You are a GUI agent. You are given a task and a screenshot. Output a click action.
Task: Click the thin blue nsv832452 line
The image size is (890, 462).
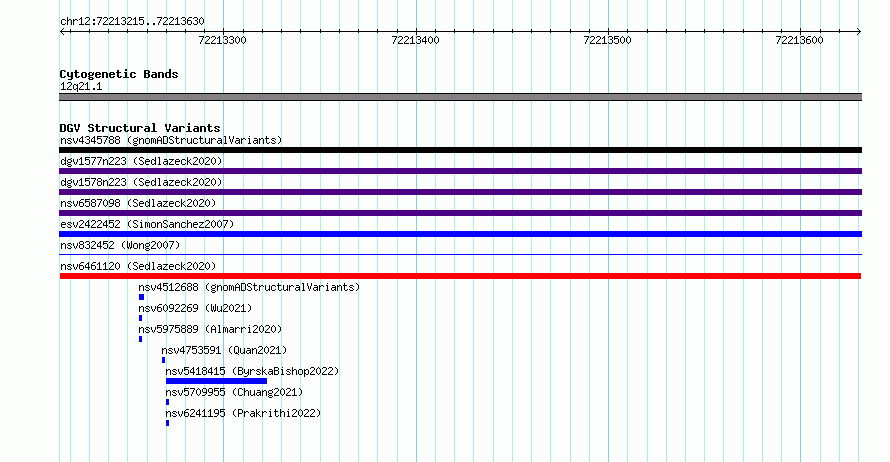tap(460, 254)
